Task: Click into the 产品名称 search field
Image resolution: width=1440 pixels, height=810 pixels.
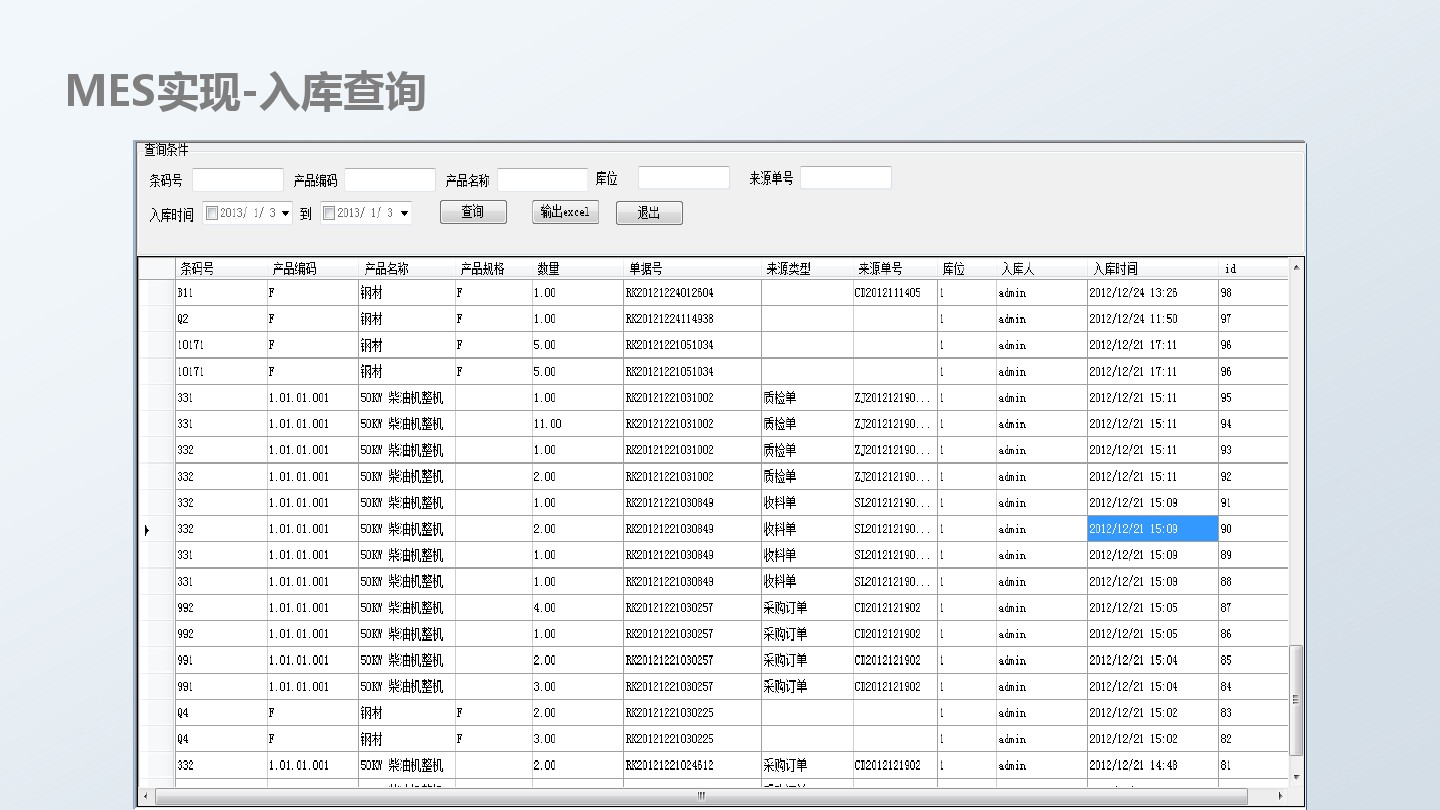Action: pos(542,180)
